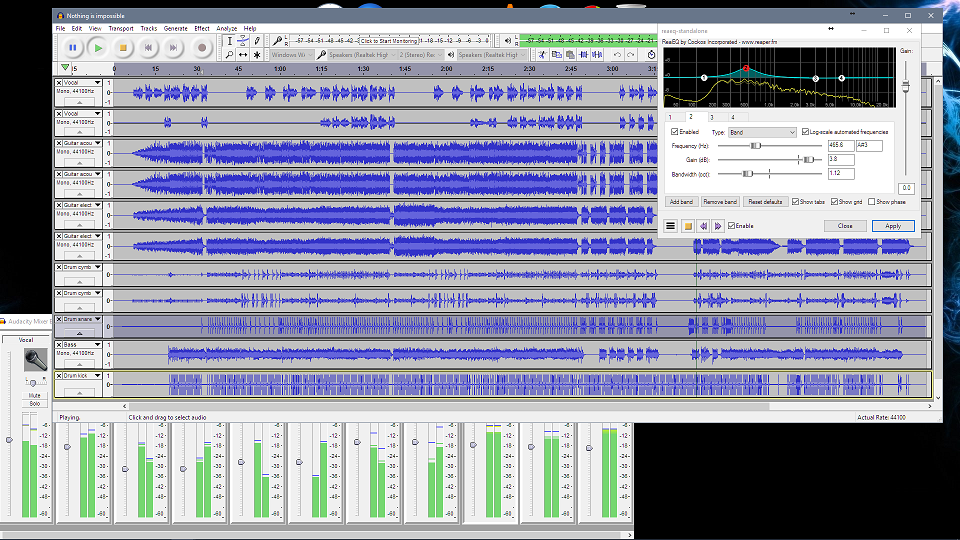
Task: Open the Effect menu
Action: pos(201,28)
